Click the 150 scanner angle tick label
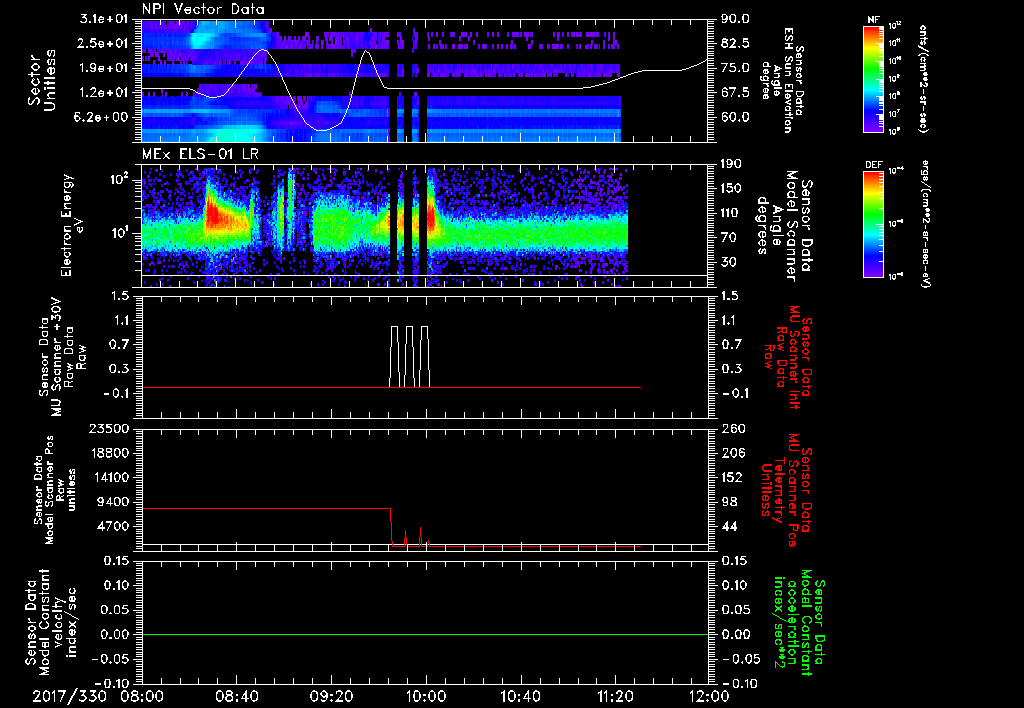Viewport: 1024px width, 708px height. click(x=731, y=189)
